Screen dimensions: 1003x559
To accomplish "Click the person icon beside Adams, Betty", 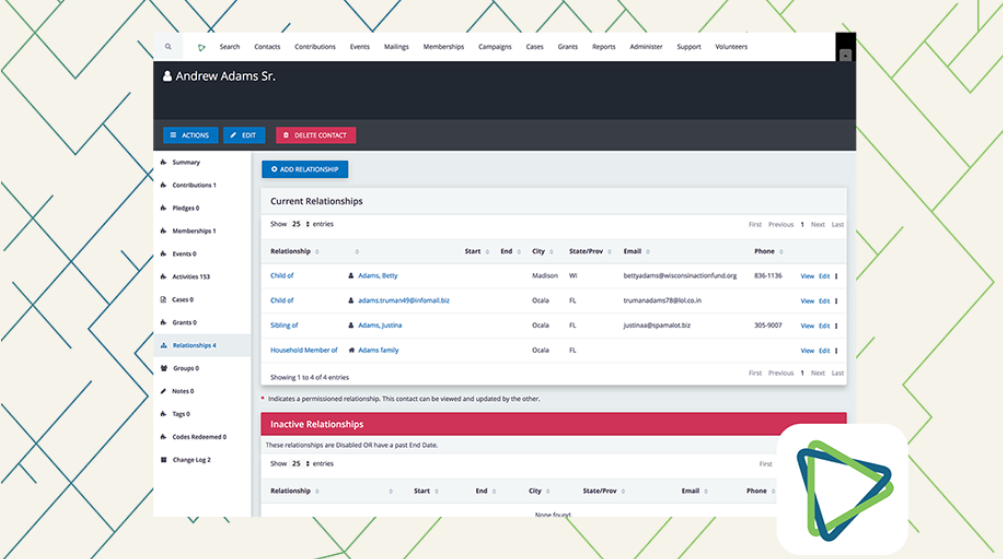I will click(351, 276).
